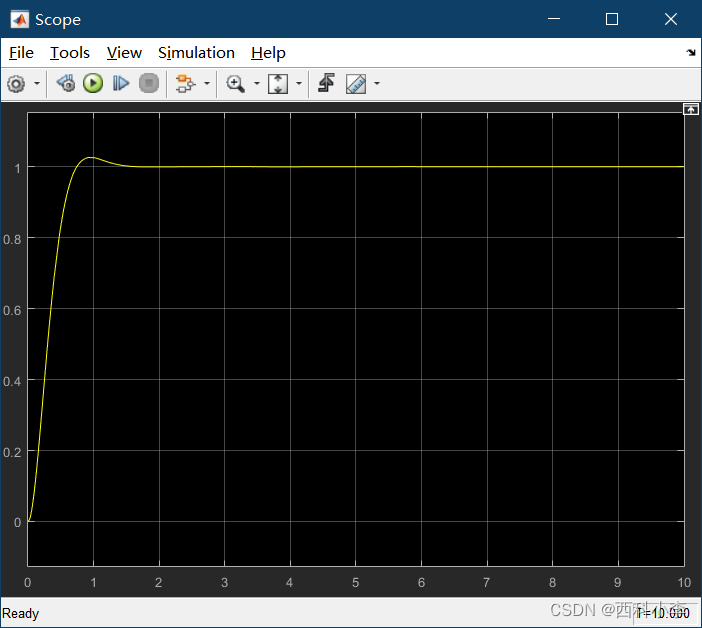Click x-axis label 10
The image size is (702, 628).
(684, 582)
